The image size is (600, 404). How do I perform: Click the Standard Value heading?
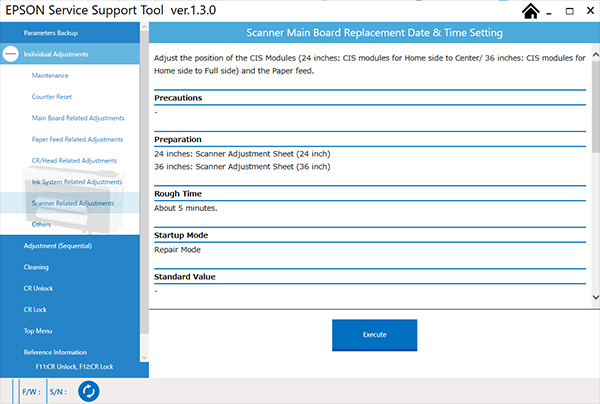click(x=185, y=277)
